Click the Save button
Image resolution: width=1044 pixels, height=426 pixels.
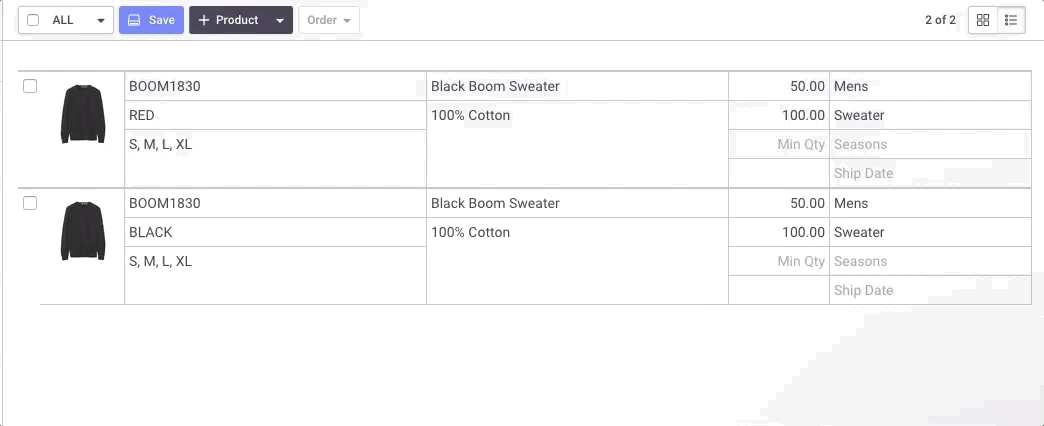151,20
